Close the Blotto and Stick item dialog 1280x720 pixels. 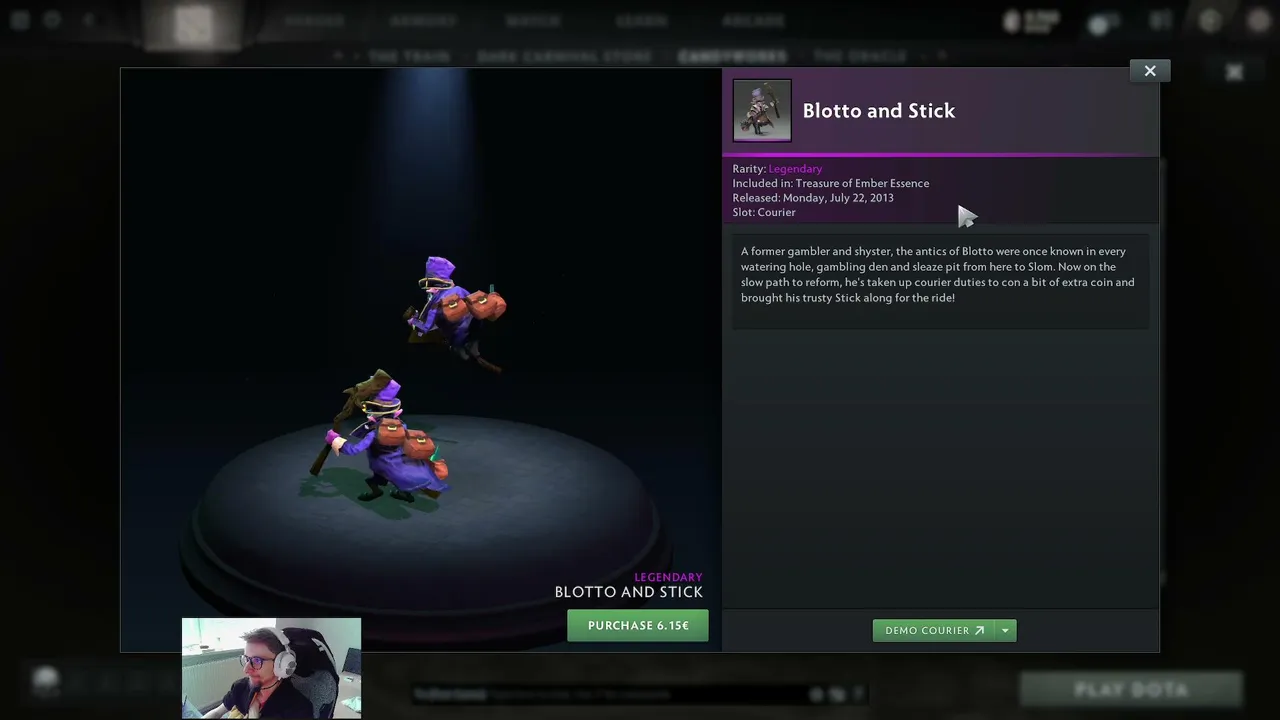pyautogui.click(x=1150, y=71)
